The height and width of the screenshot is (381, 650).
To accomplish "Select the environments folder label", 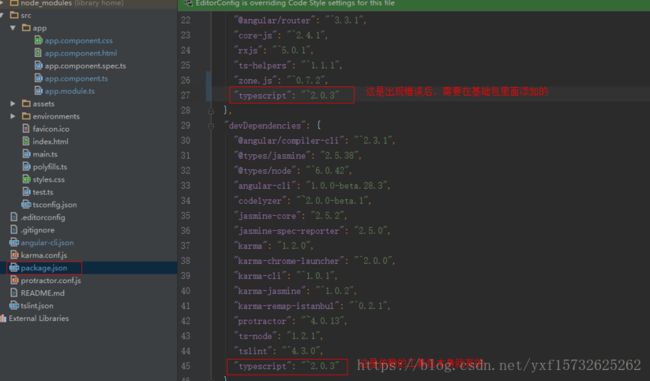I will [x=56, y=116].
